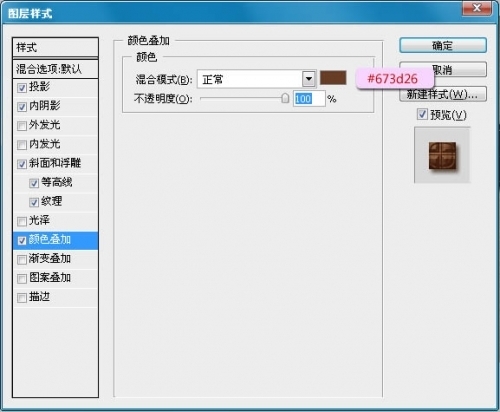Toggle the 等高线 checkbox
Image resolution: width=500 pixels, height=412 pixels.
pyautogui.click(x=34, y=183)
